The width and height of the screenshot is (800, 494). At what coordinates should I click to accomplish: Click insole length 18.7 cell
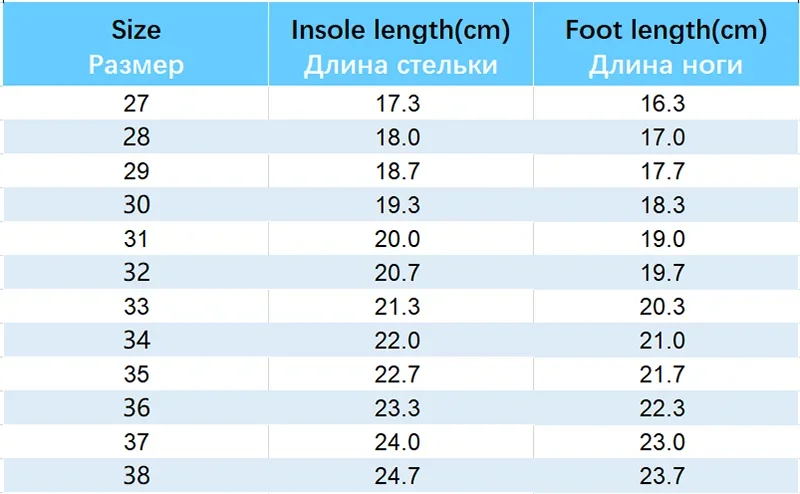[401, 171]
